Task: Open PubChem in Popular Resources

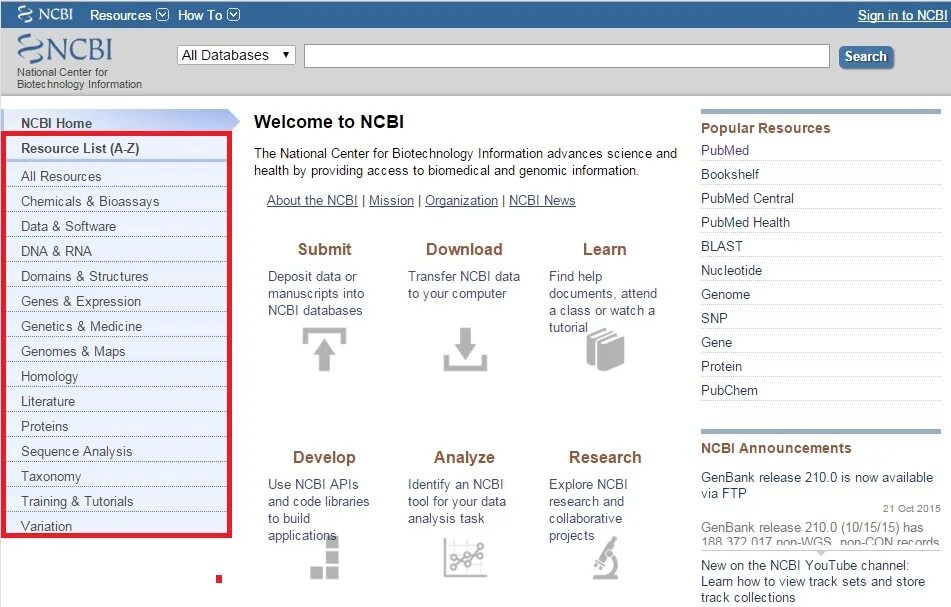Action: click(x=729, y=391)
